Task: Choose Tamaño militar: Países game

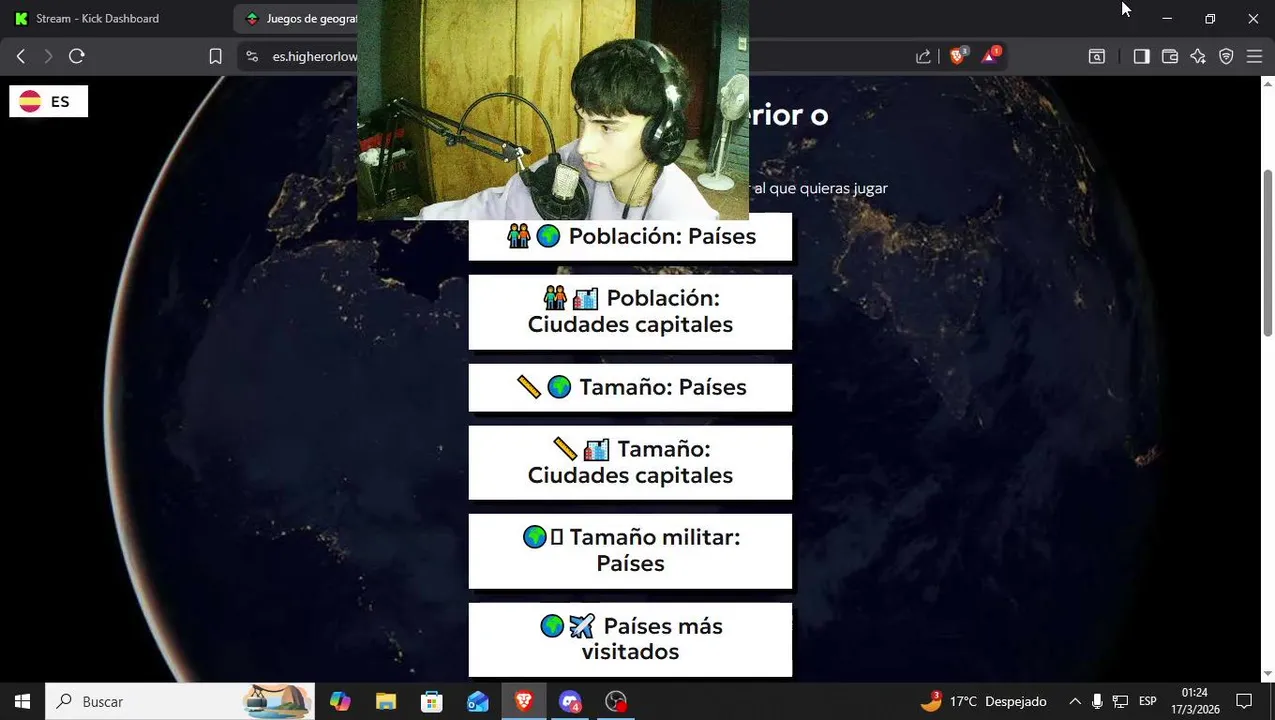Action: 630,551
